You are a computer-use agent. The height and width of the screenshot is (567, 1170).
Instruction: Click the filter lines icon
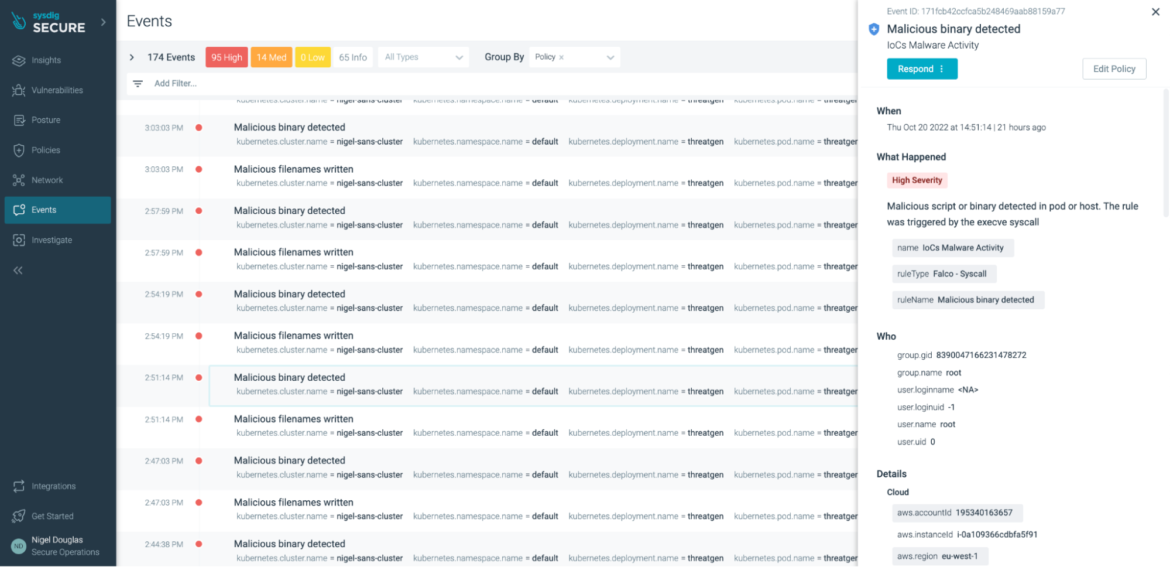pos(138,84)
